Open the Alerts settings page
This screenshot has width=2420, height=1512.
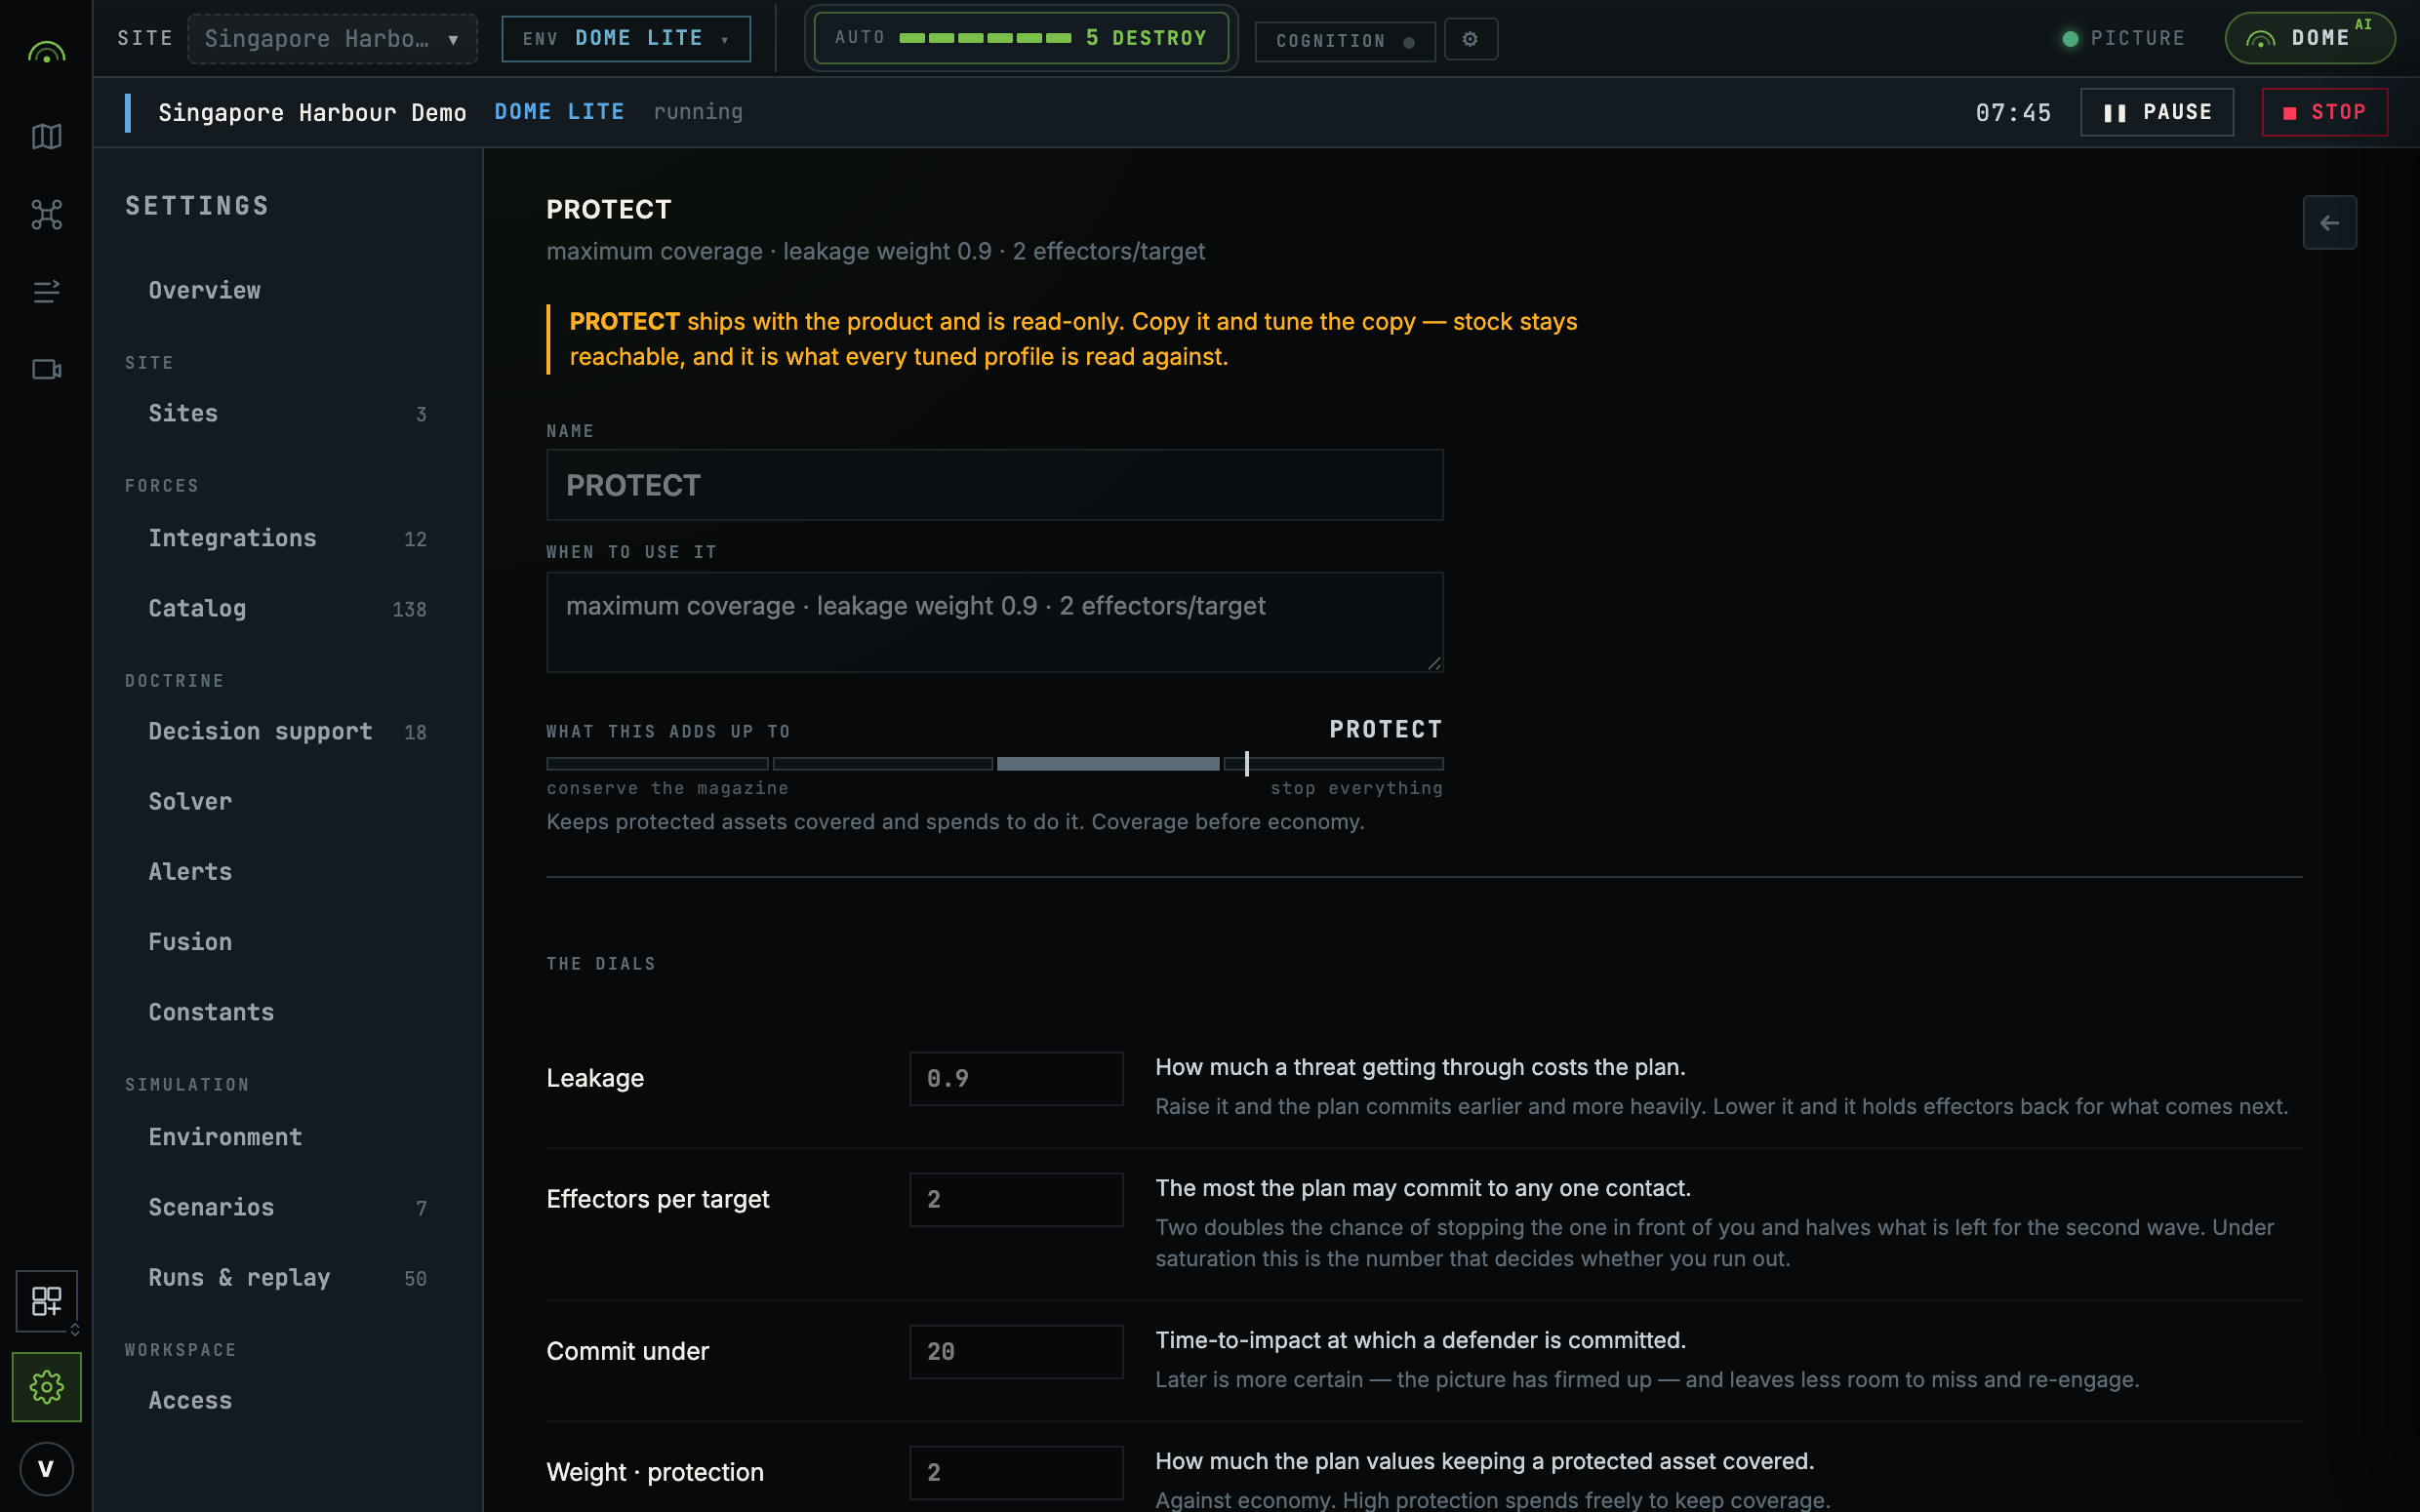287,871
